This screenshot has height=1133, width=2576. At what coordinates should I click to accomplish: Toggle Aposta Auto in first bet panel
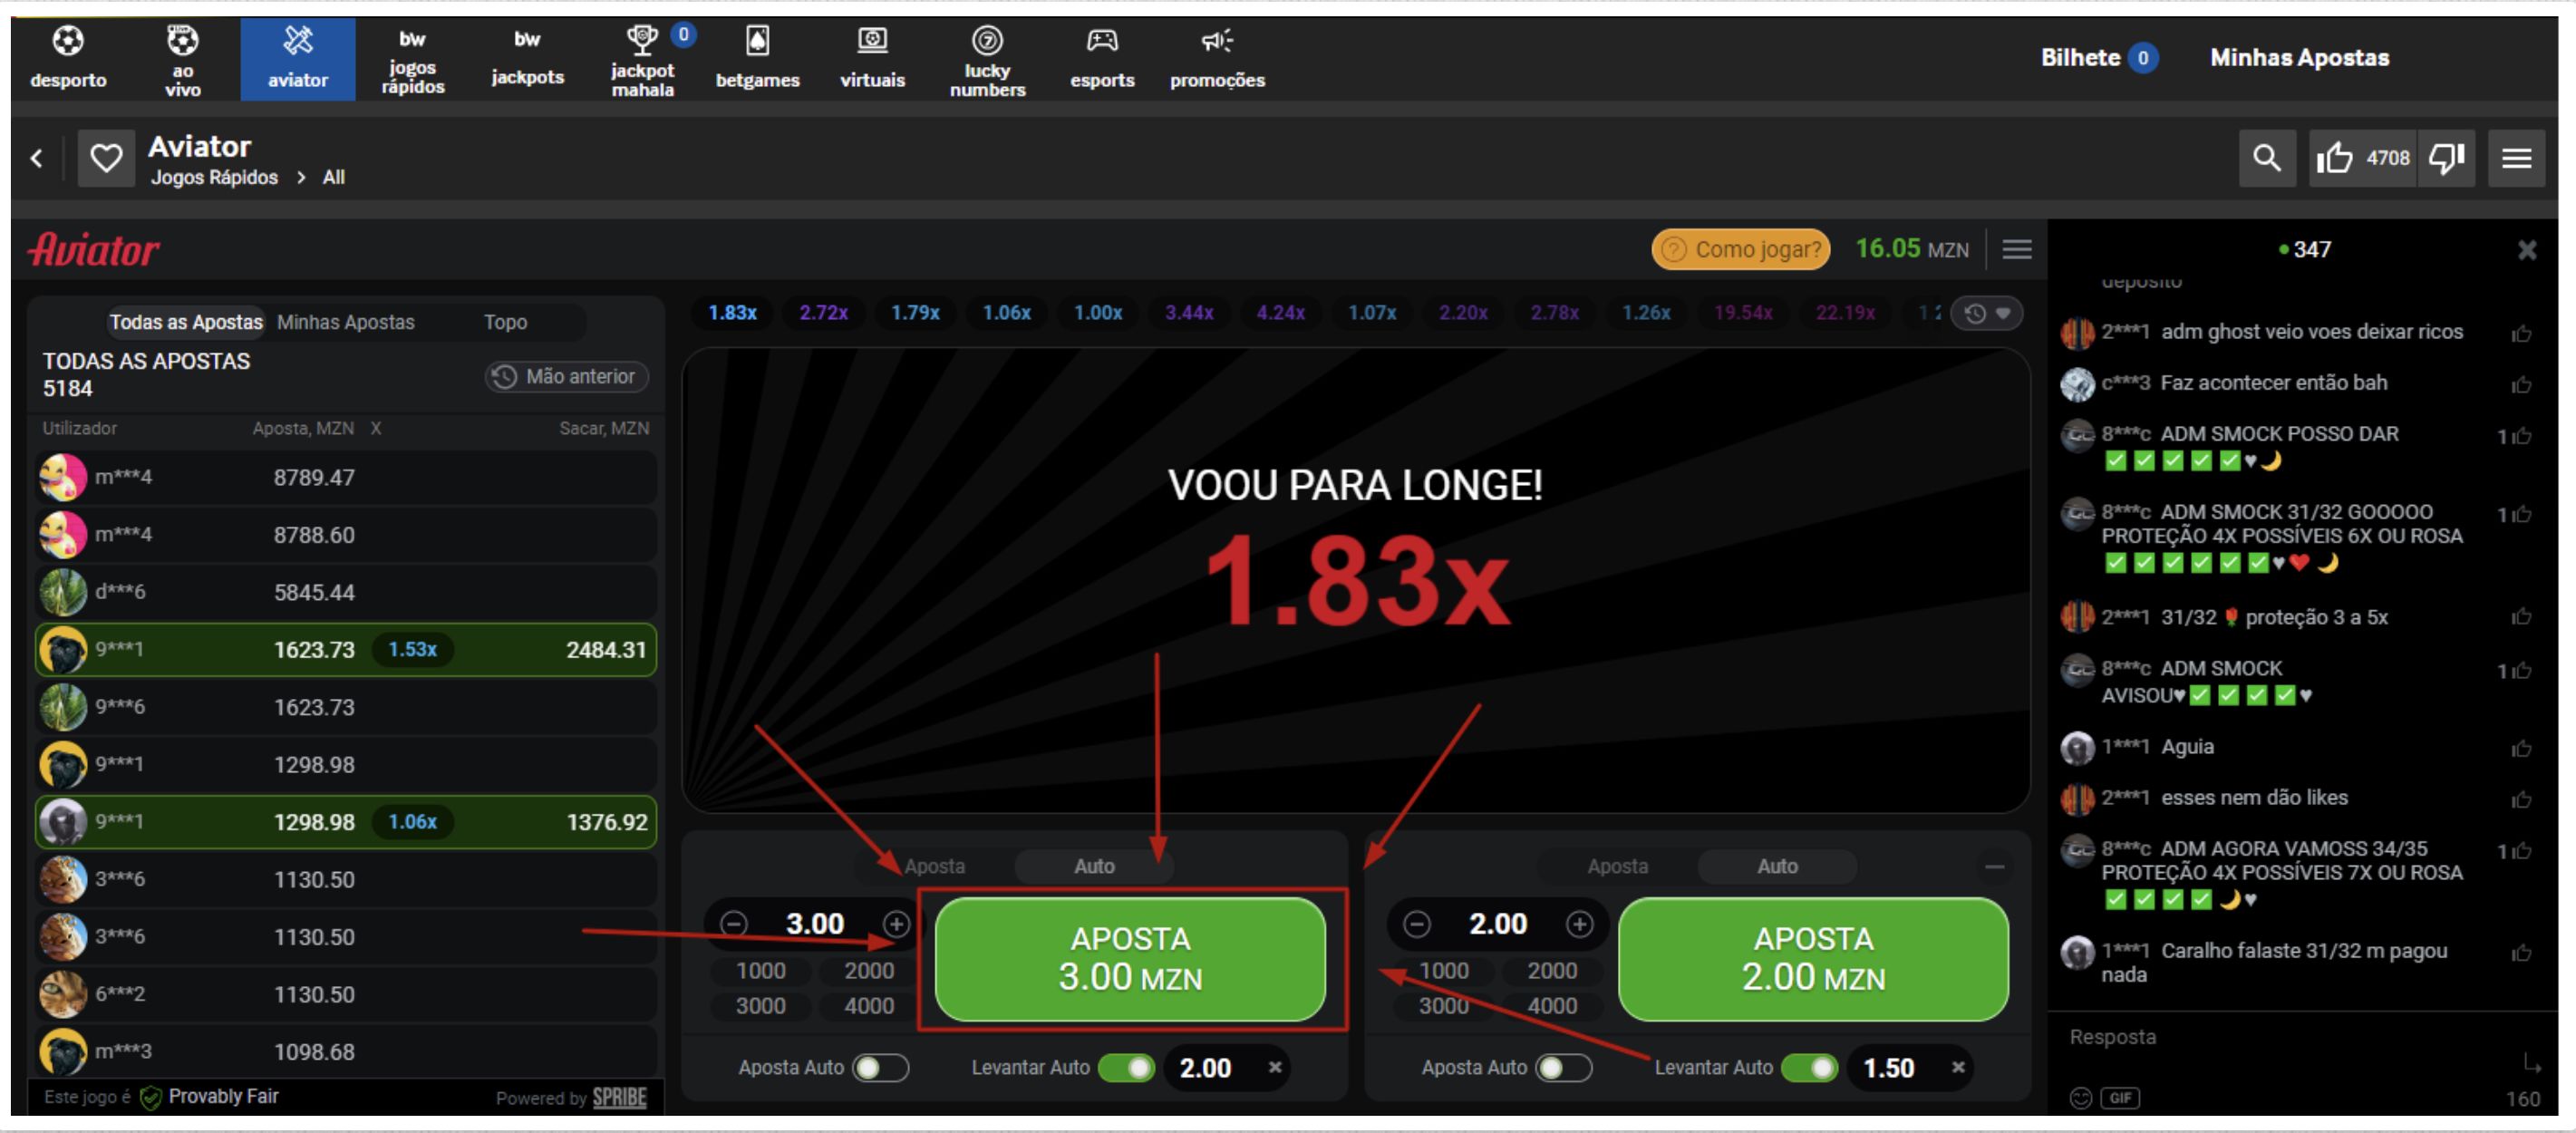click(x=880, y=1067)
